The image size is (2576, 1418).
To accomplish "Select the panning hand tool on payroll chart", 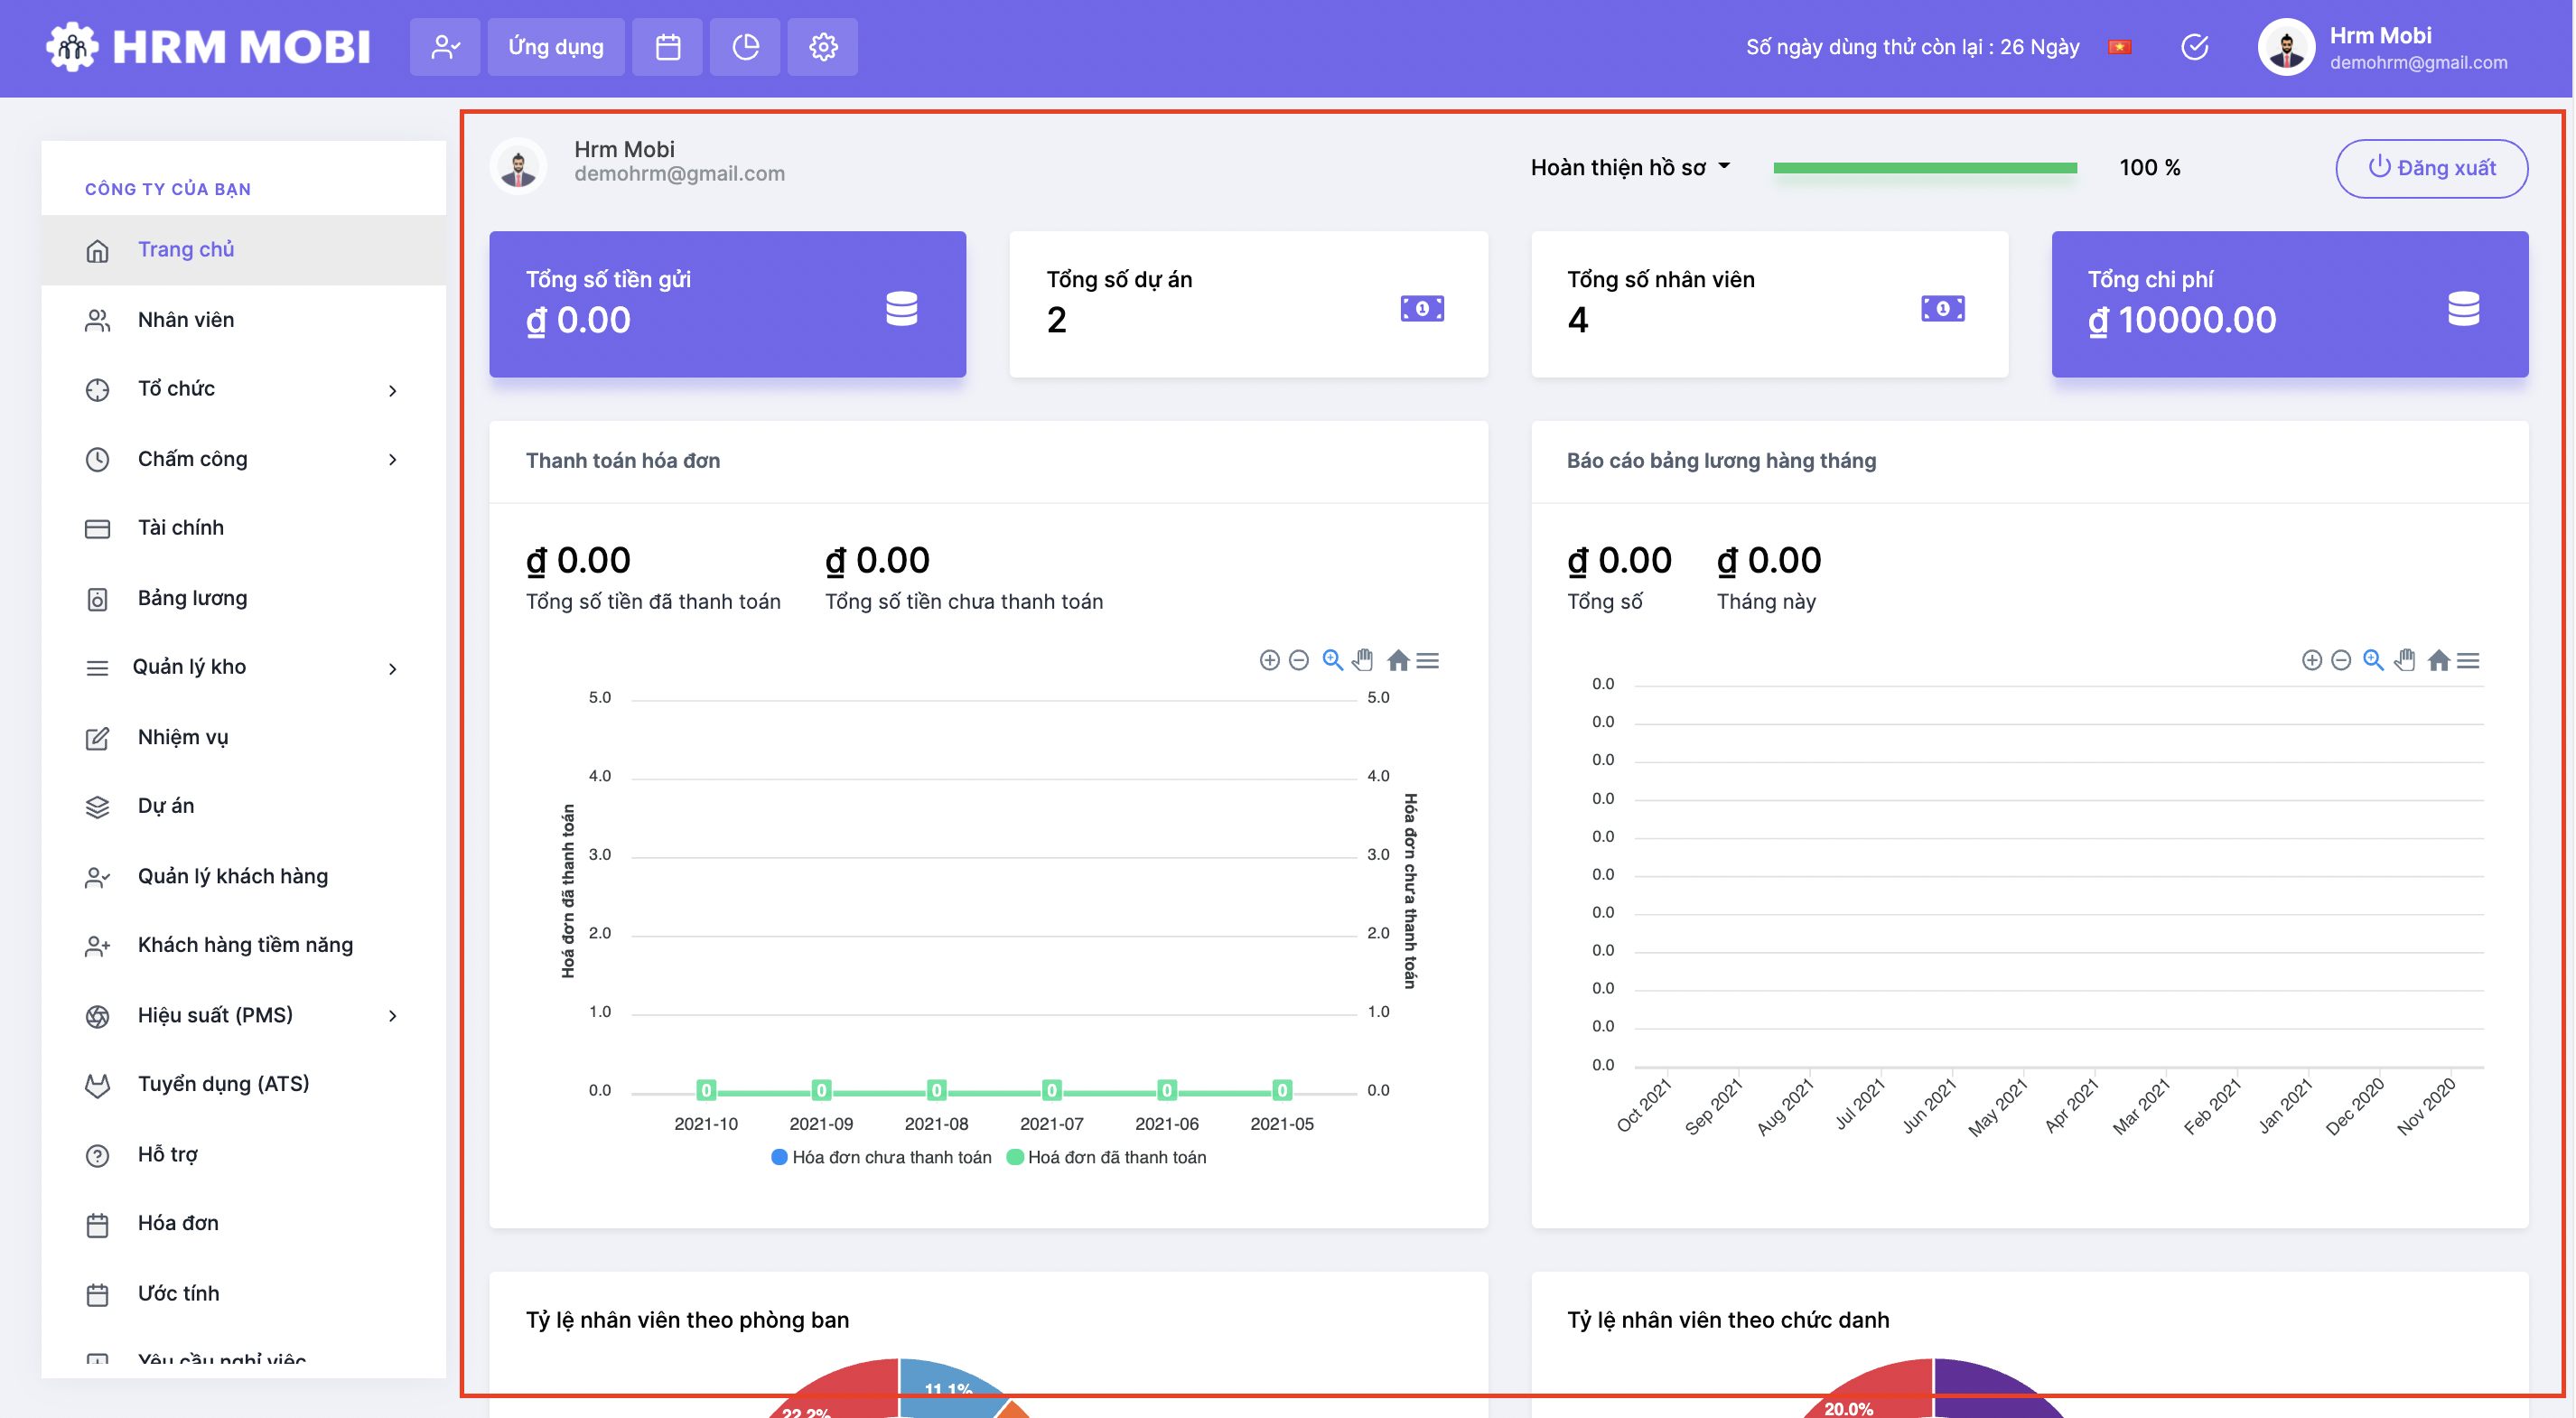I will coord(2405,660).
